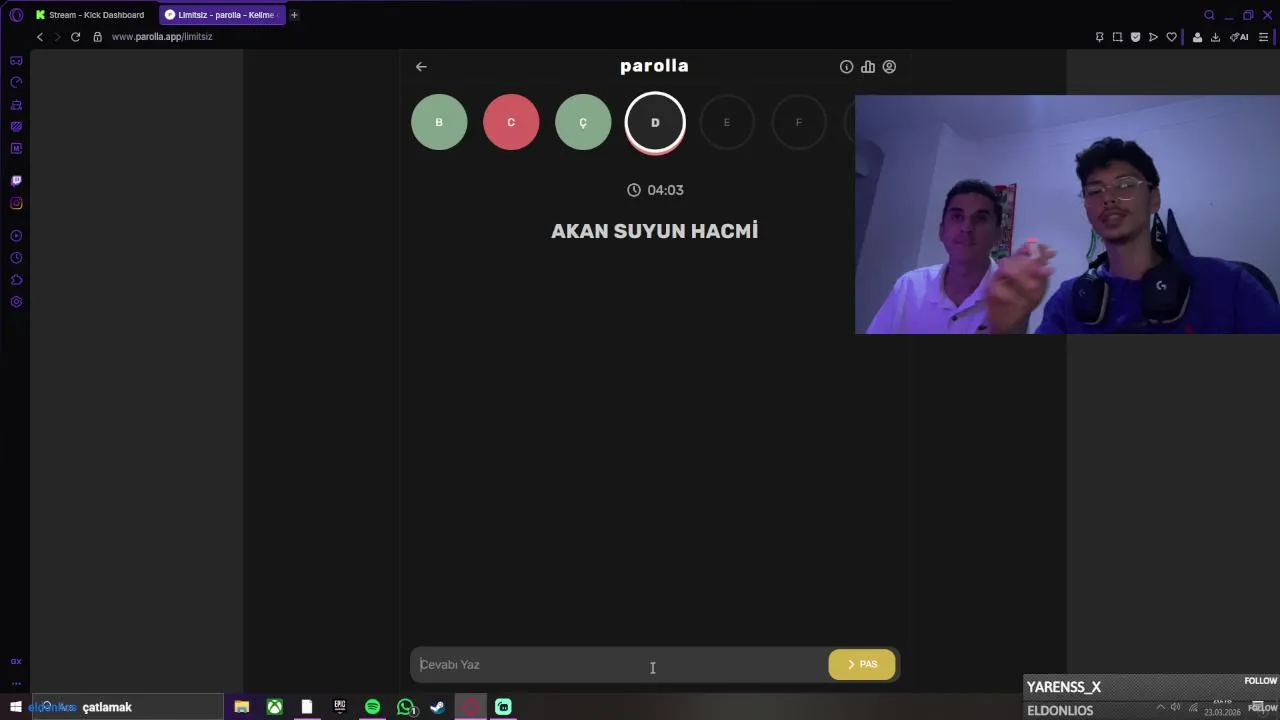This screenshot has width=1280, height=720.
Task: Click the padlock site security icon
Action: pyautogui.click(x=97, y=37)
